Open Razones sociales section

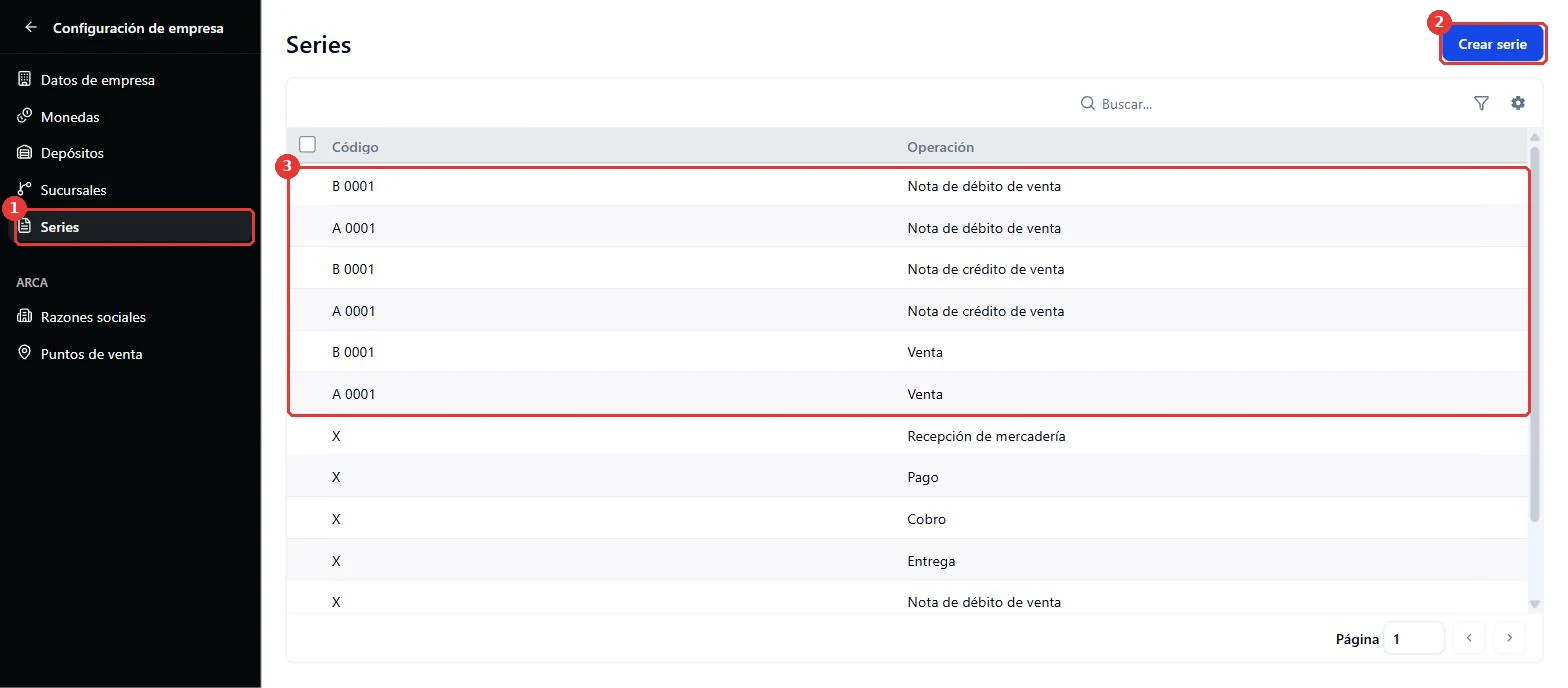click(130, 317)
